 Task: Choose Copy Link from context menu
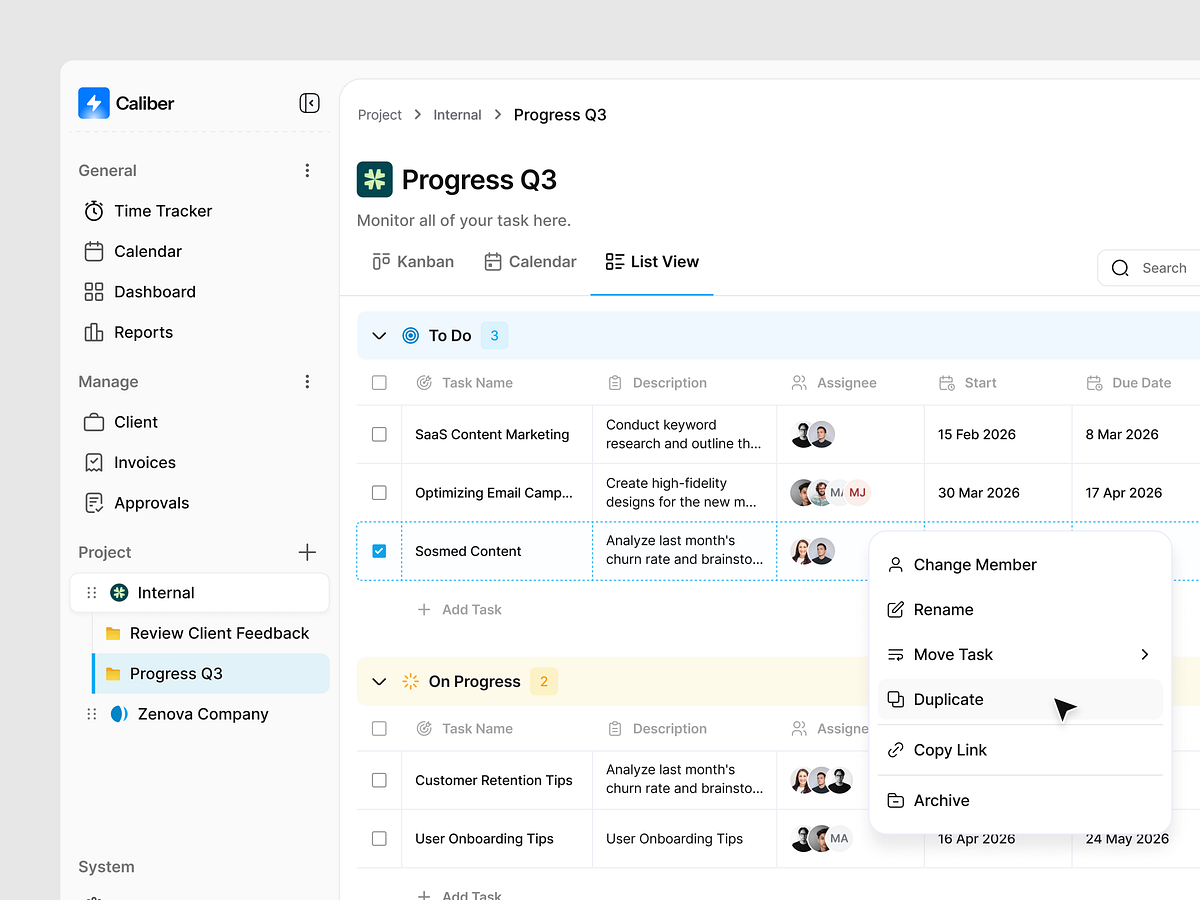[x=1020, y=750]
